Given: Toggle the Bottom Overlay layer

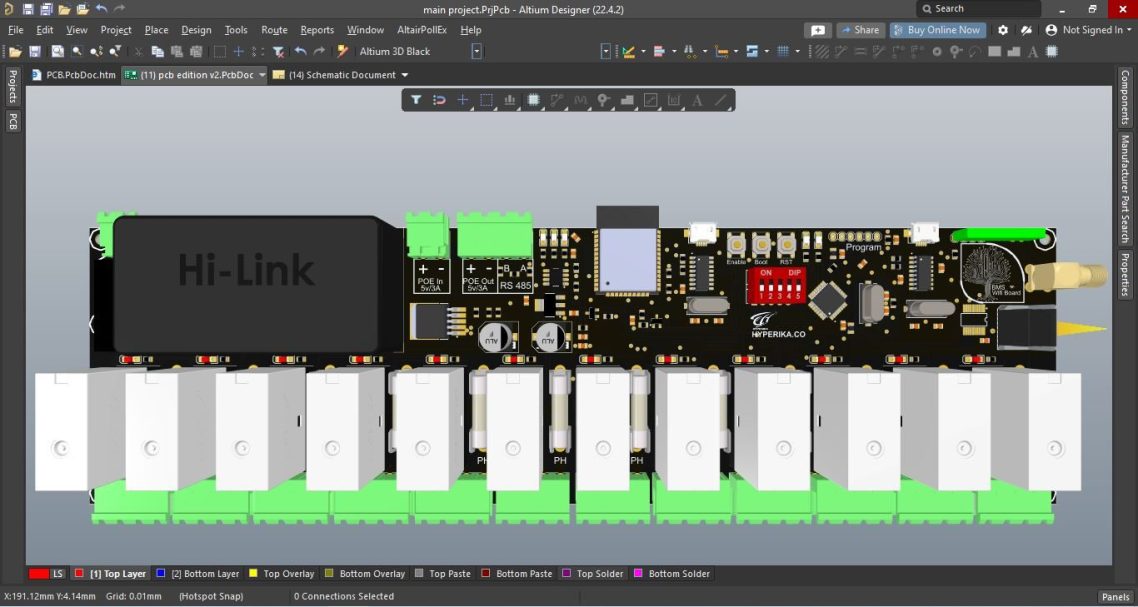Looking at the screenshot, I should [365, 574].
